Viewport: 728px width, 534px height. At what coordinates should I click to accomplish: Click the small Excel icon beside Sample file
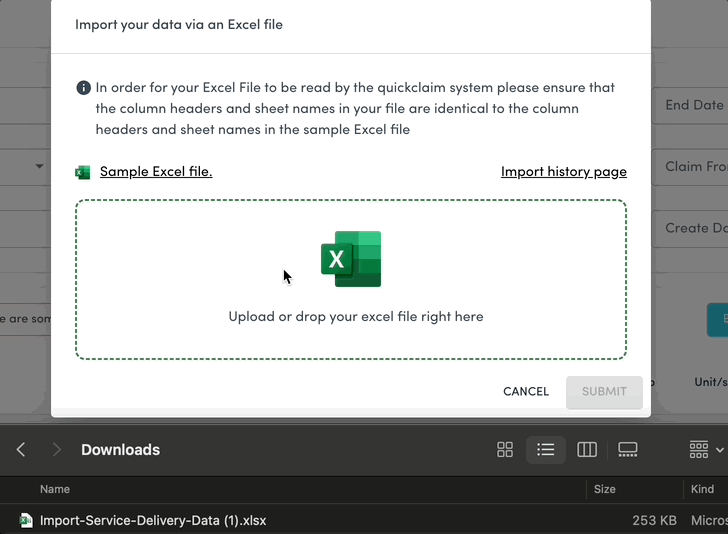pos(83,172)
